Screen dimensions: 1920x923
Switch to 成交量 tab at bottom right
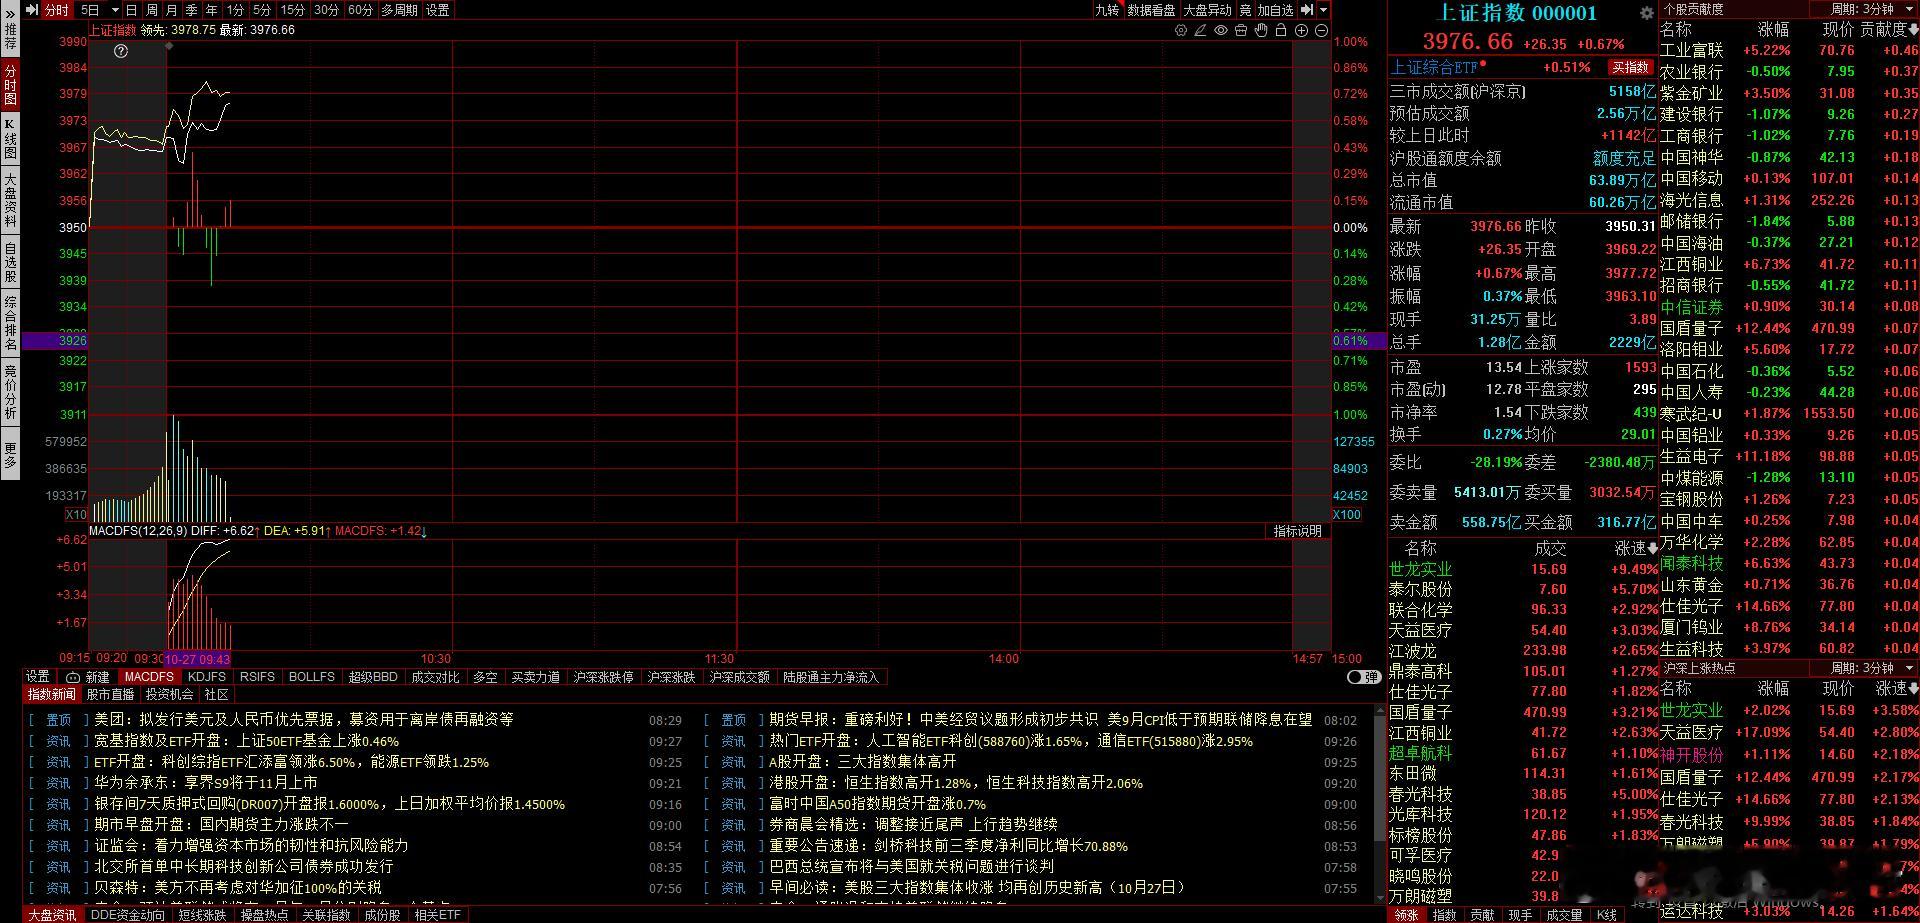point(1564,915)
